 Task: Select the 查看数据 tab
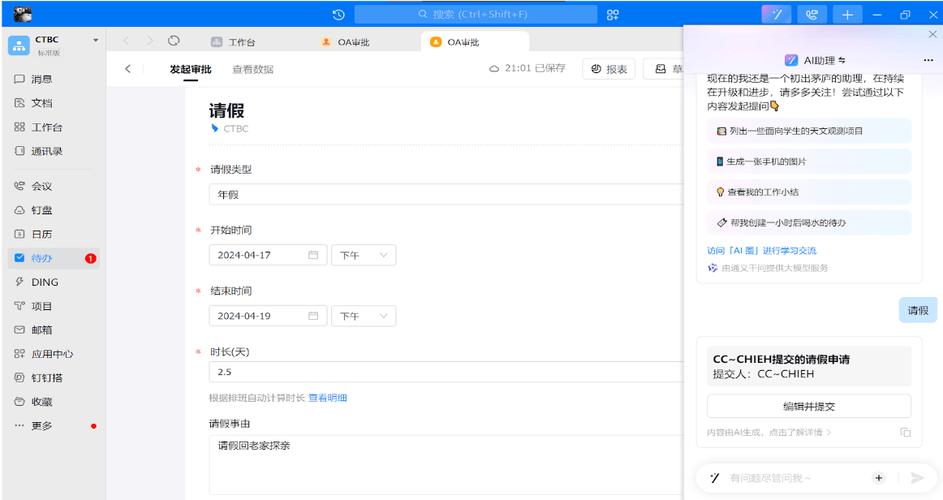(253, 69)
